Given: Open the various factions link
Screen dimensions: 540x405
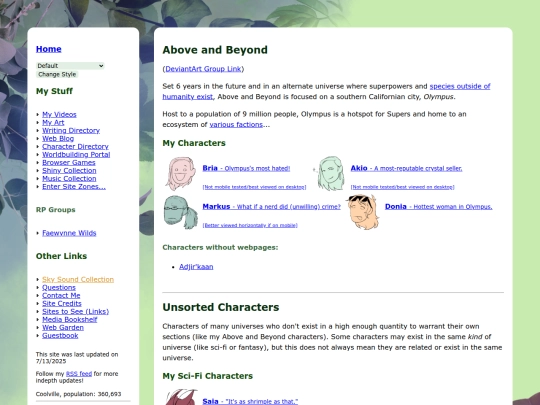Looking at the screenshot, I should [x=236, y=125].
